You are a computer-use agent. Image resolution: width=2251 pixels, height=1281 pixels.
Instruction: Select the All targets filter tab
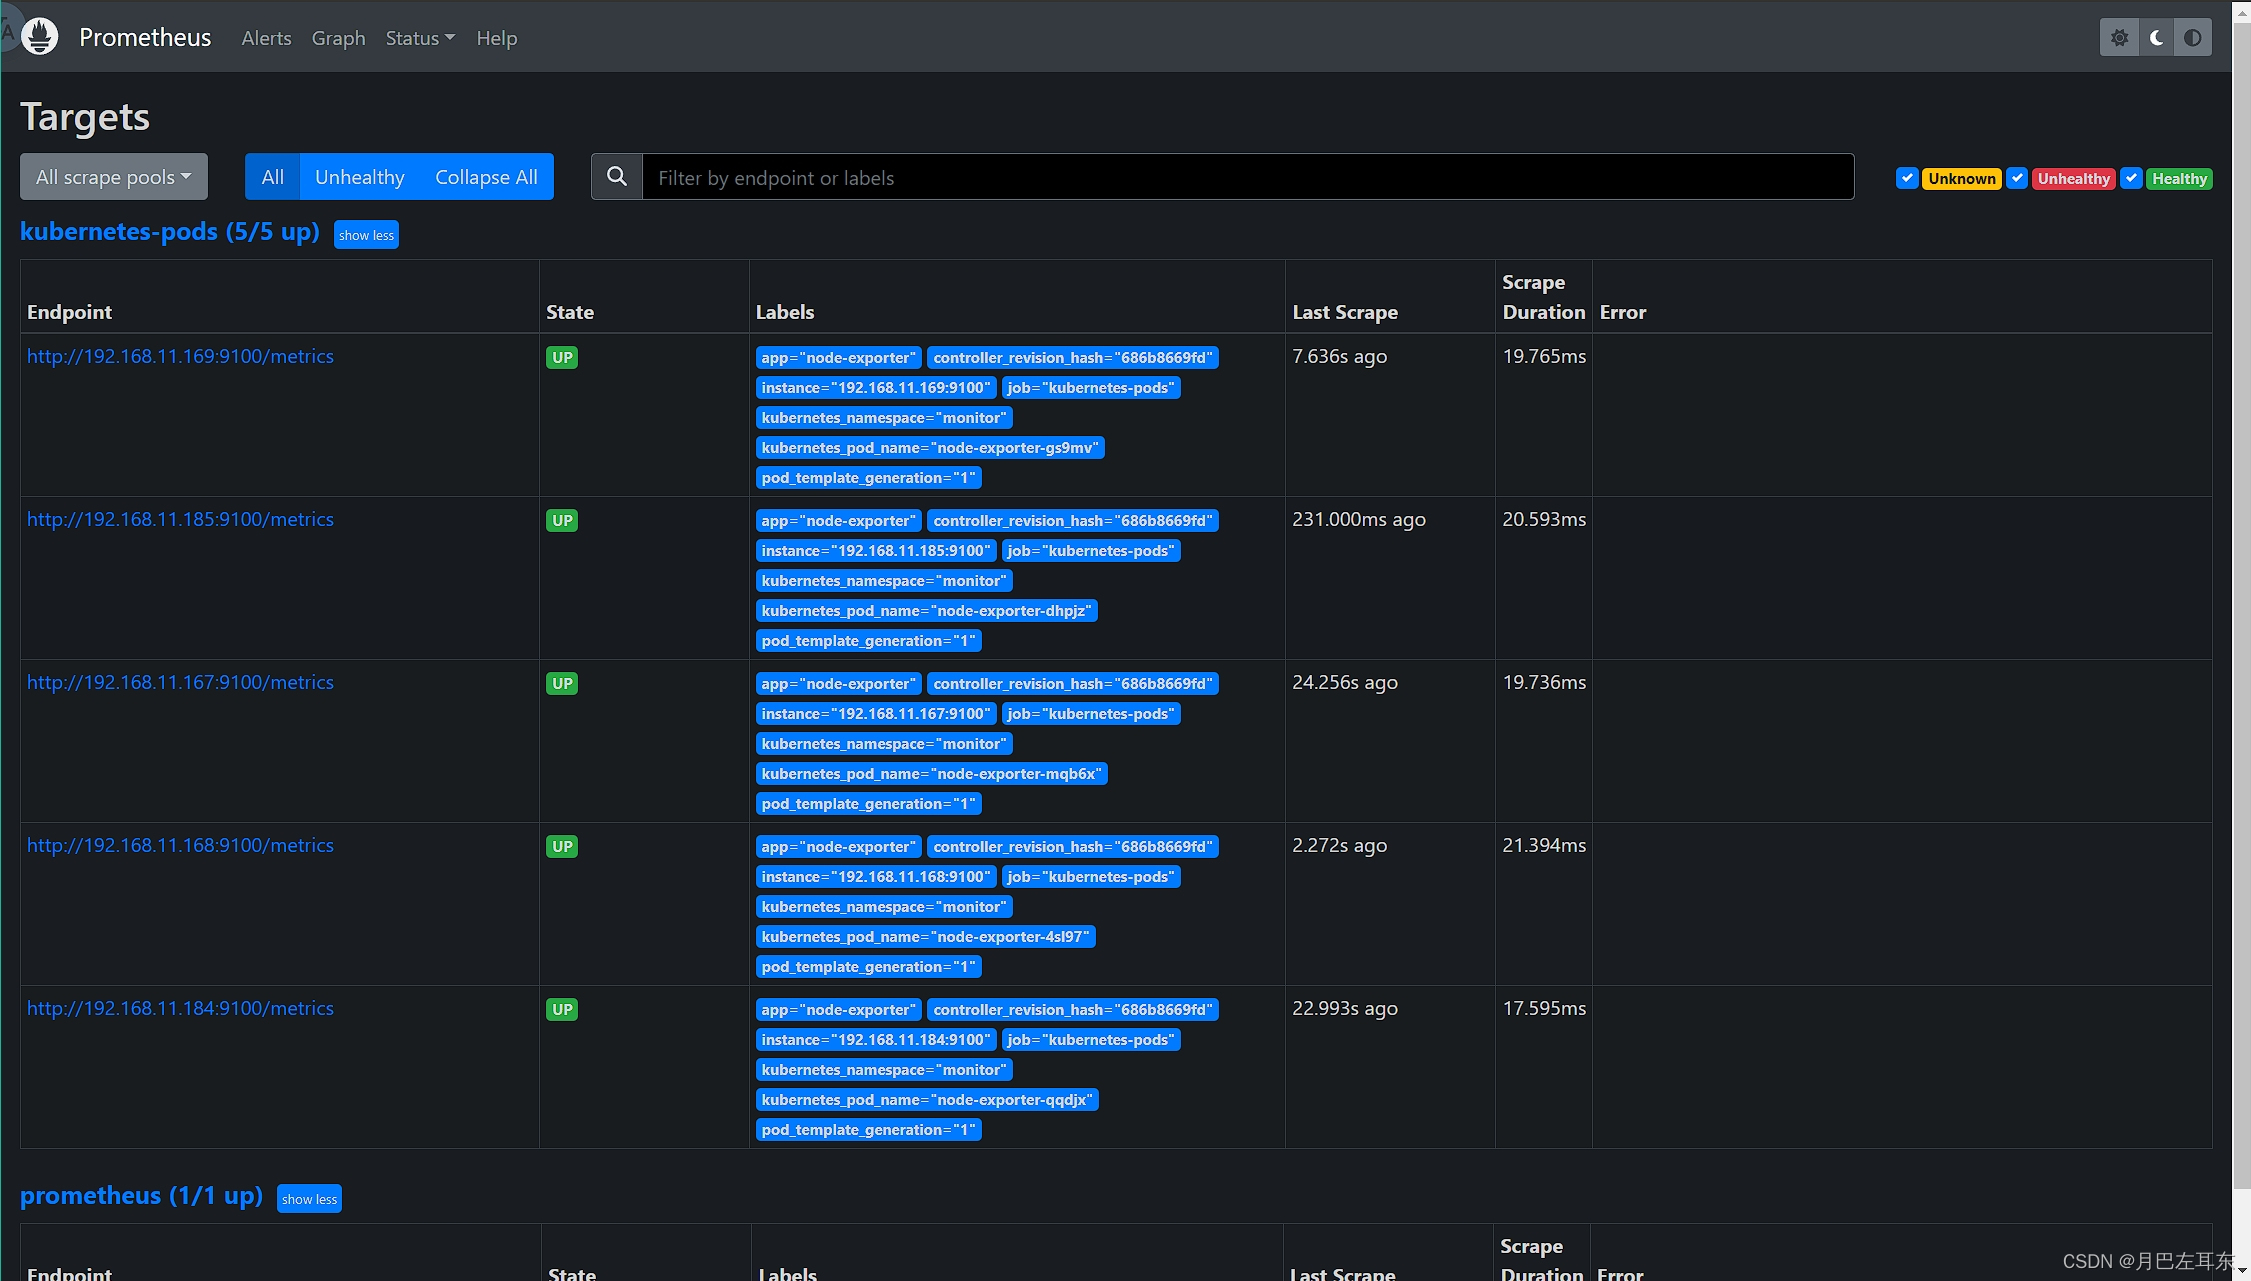(273, 177)
